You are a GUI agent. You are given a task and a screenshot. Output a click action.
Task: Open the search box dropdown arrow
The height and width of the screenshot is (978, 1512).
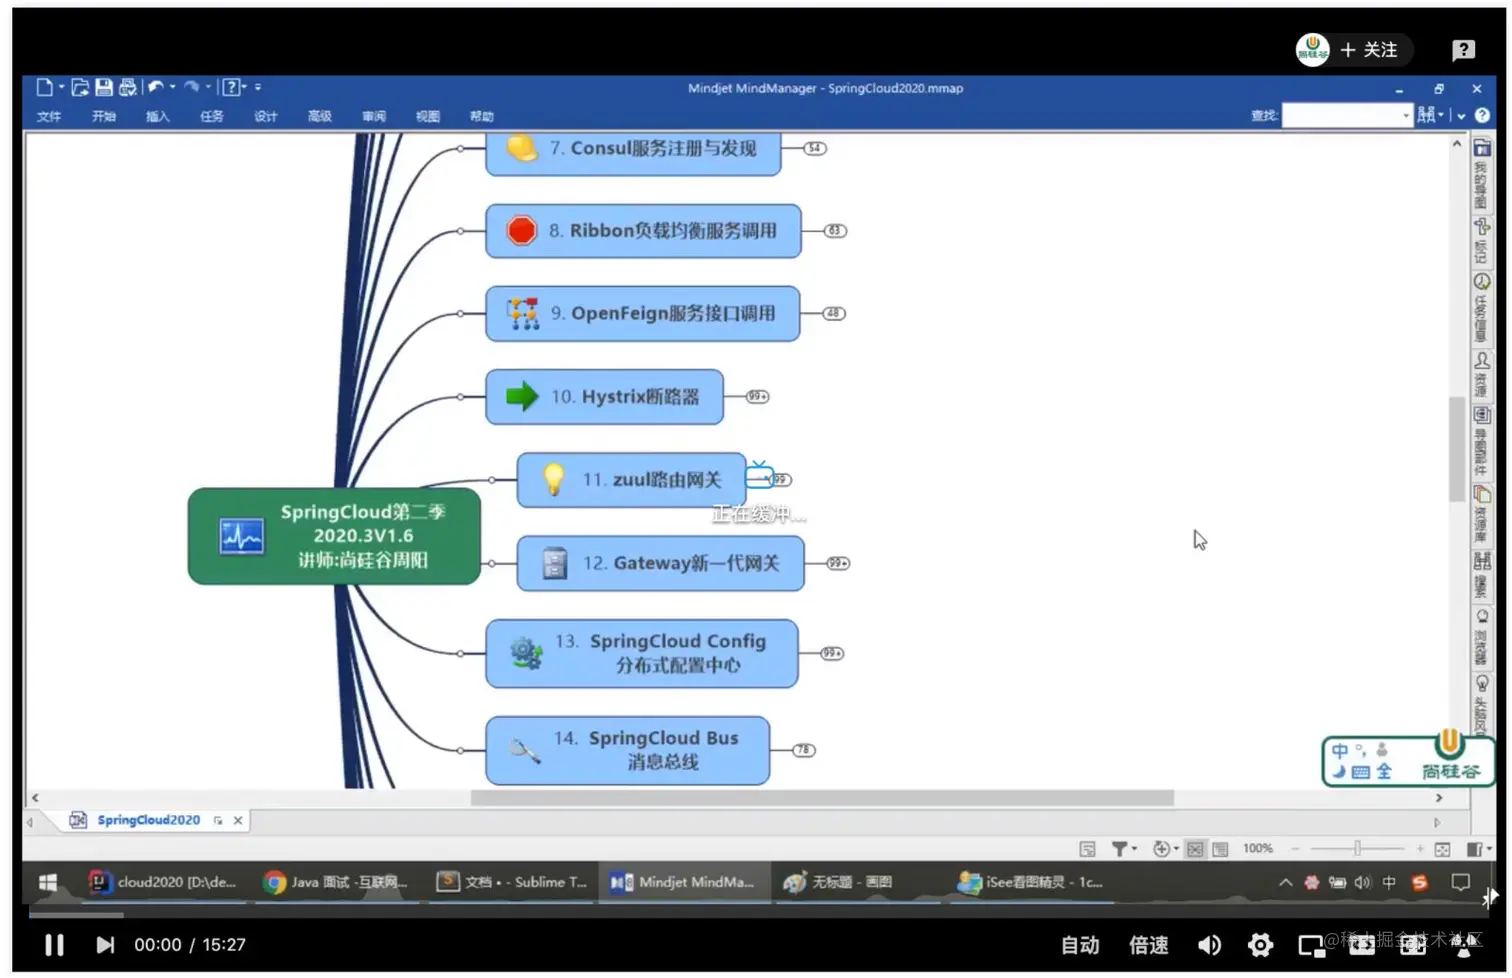point(1406,115)
